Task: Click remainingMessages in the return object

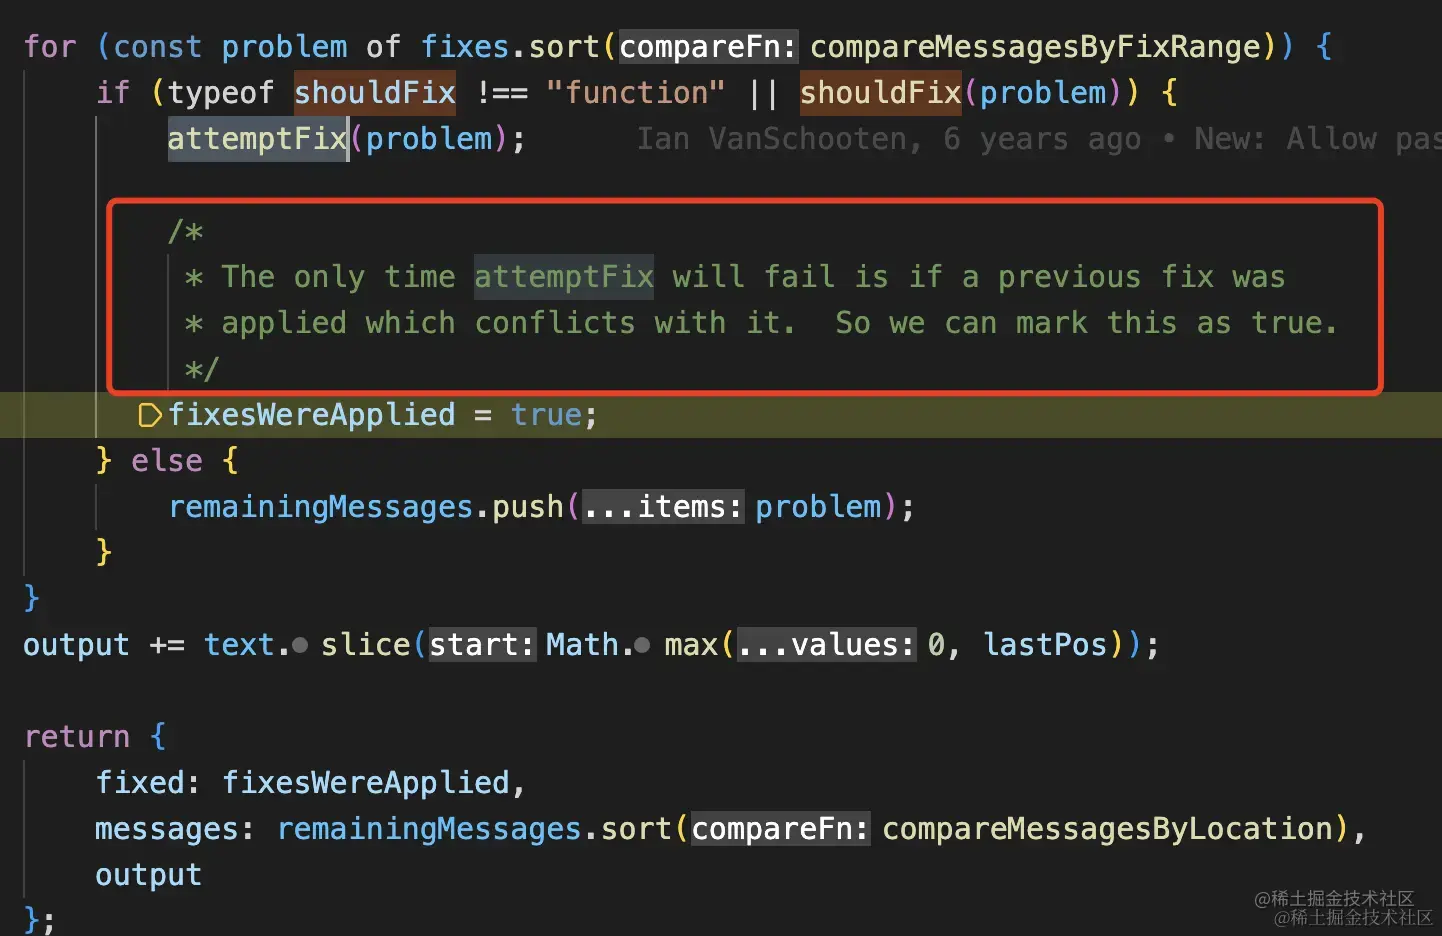Action: tap(429, 829)
